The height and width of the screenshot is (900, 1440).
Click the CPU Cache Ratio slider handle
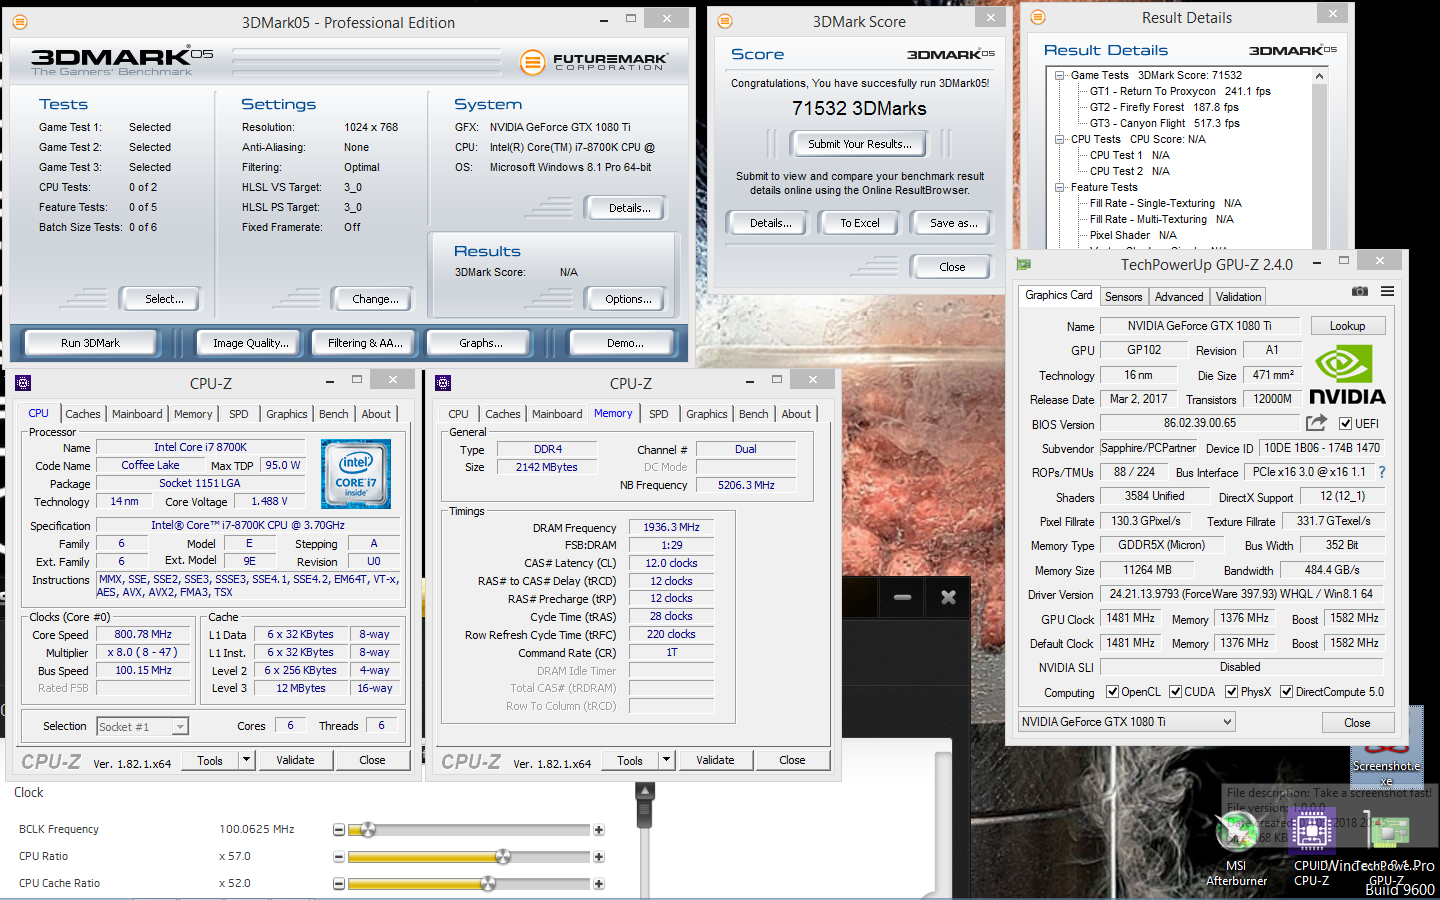[x=488, y=884]
